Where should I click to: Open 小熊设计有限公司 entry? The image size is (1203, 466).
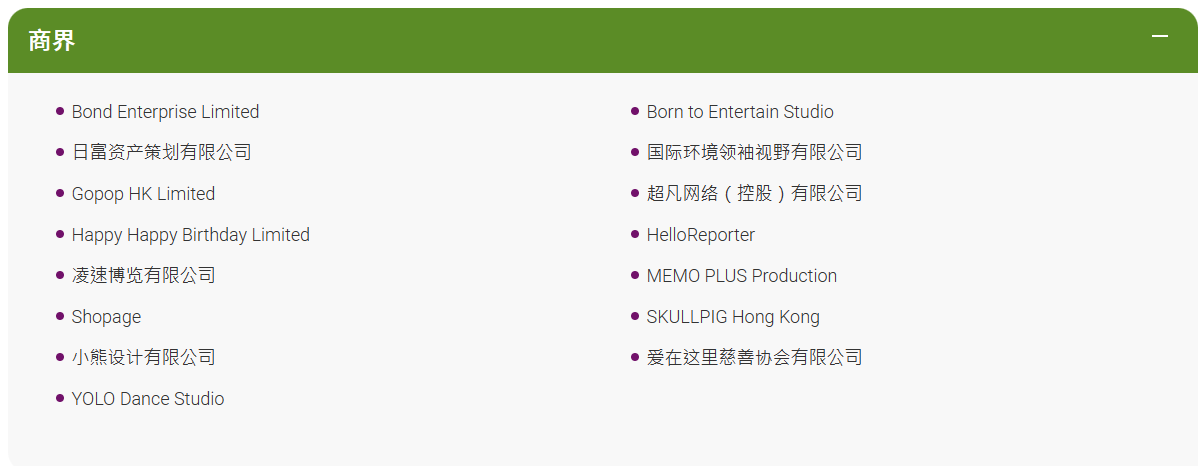143,357
